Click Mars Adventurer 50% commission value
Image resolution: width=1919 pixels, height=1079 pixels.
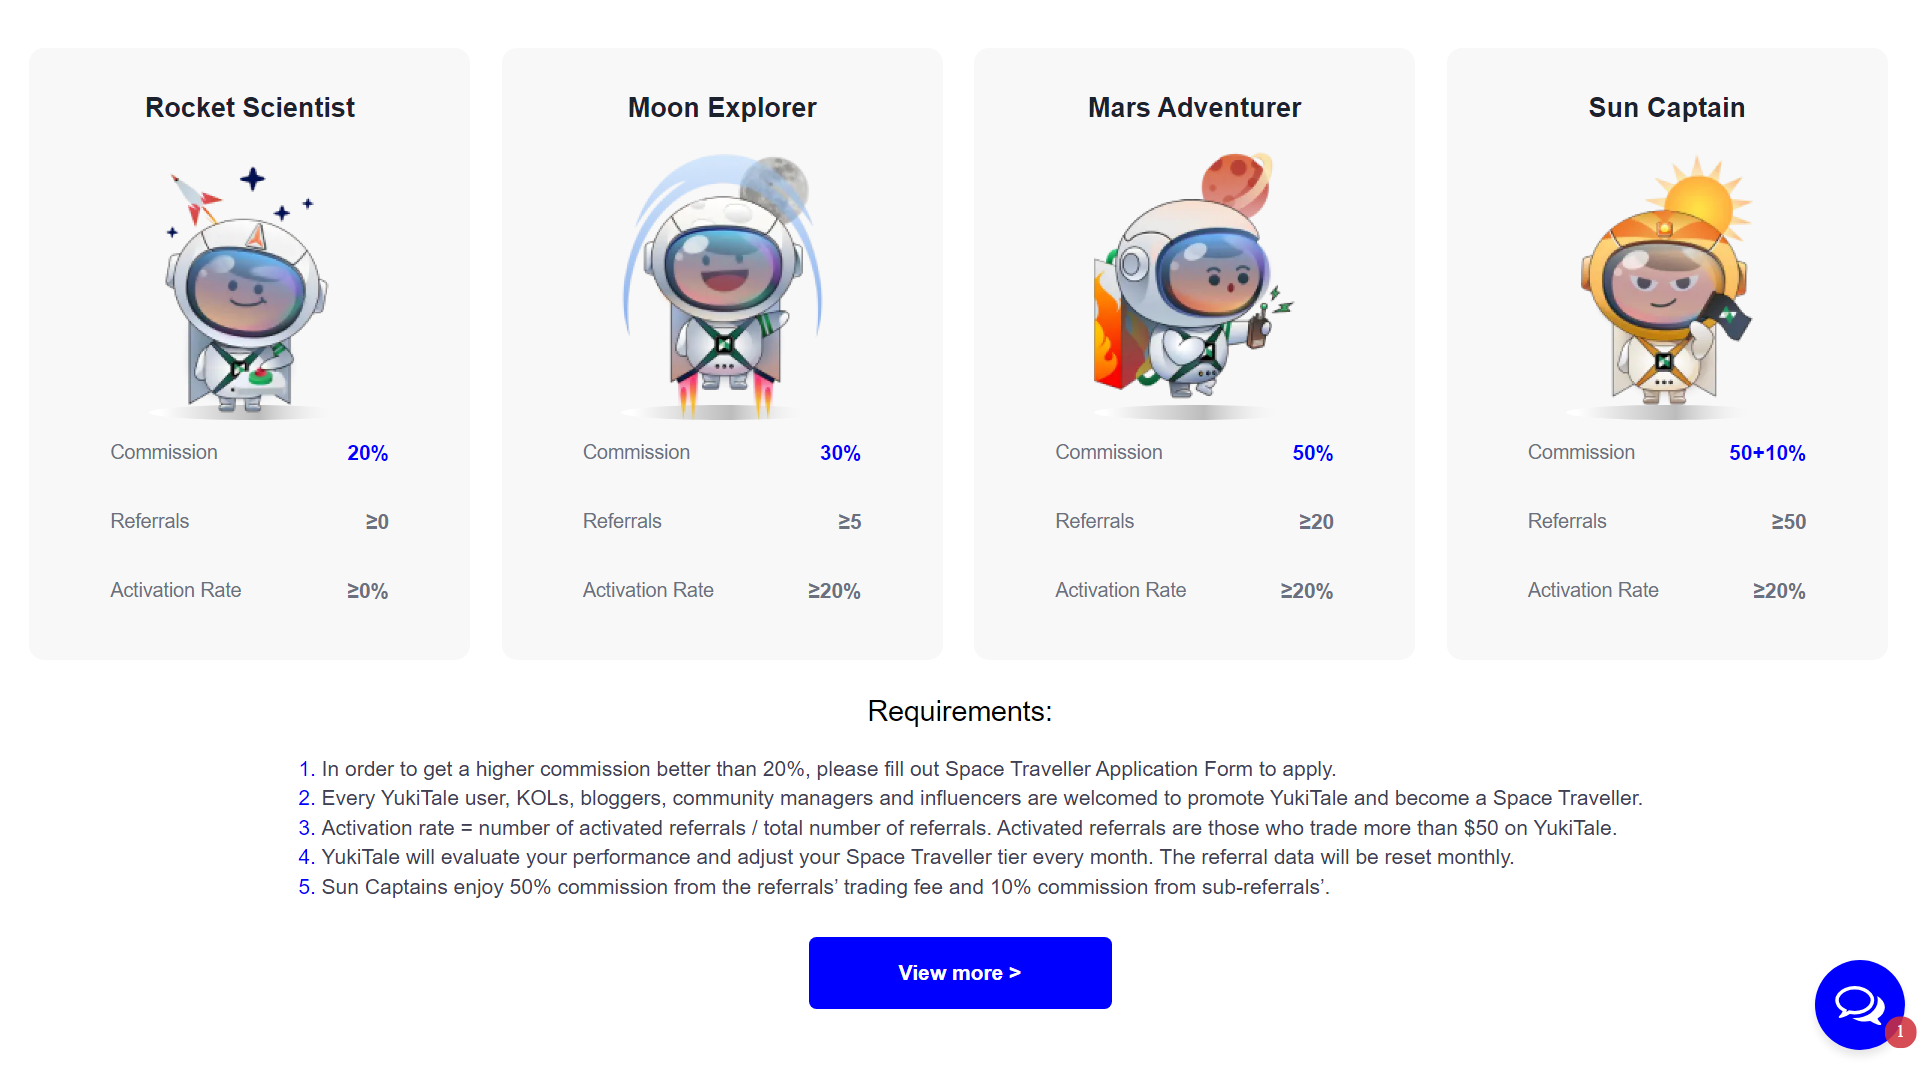[1313, 453]
